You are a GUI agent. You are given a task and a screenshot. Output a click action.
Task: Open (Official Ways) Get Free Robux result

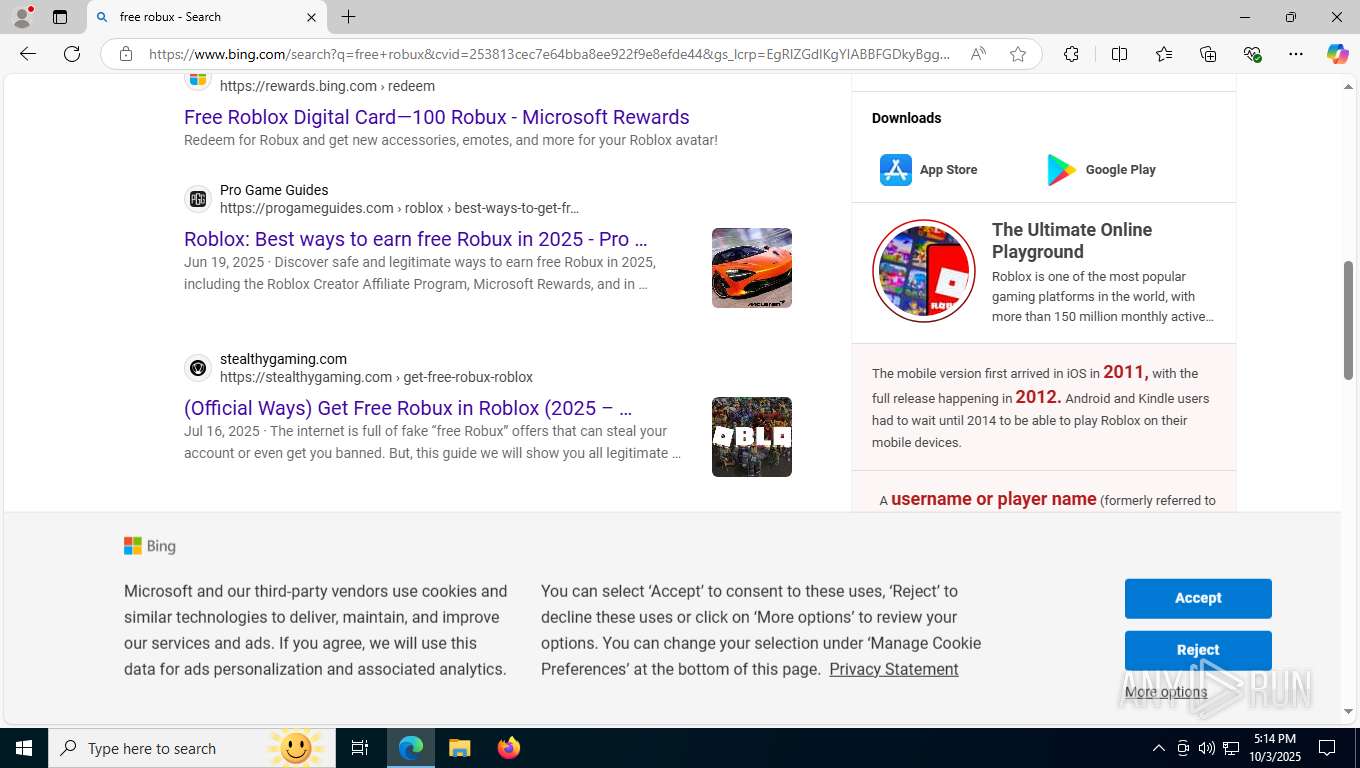pyautogui.click(x=408, y=408)
